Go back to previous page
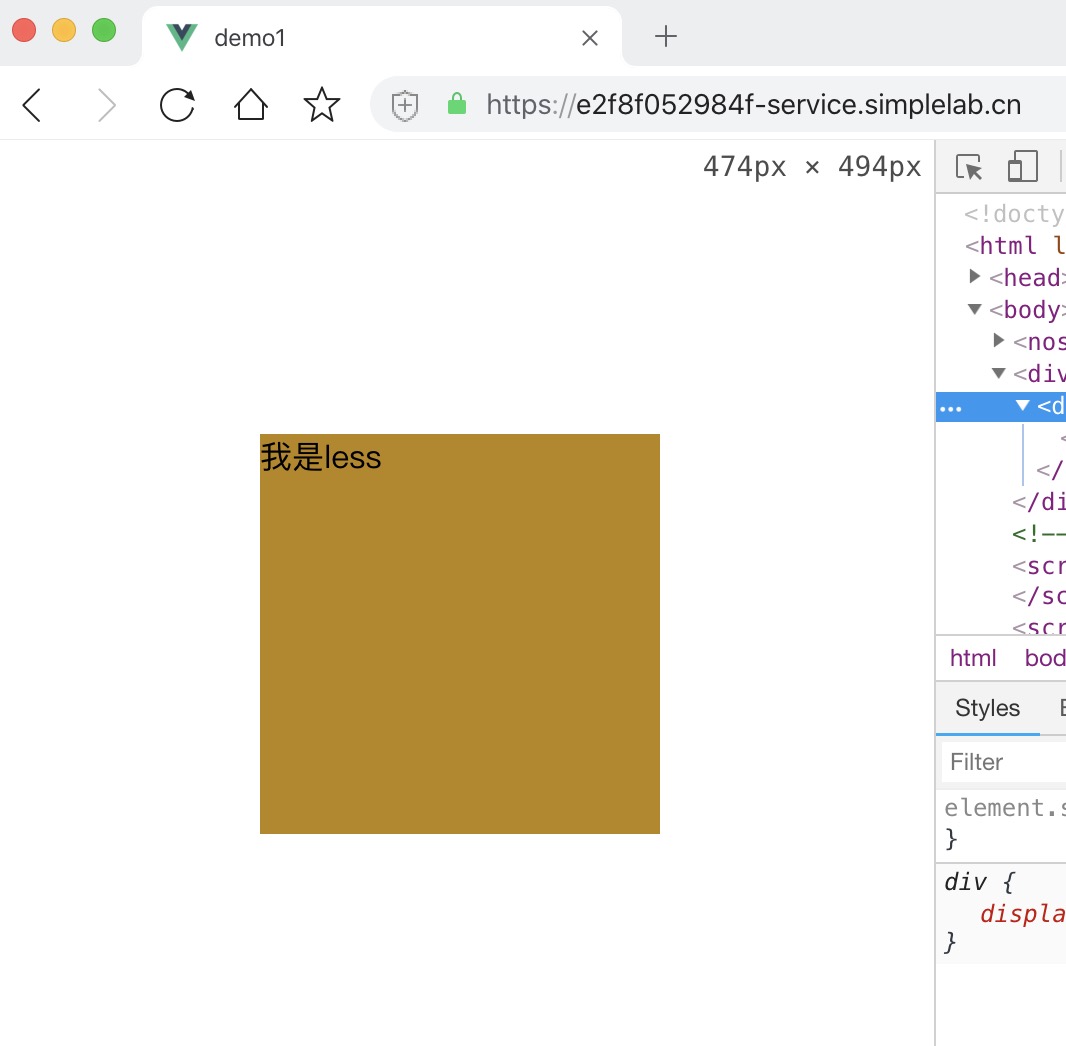Screen dimensions: 1066x1046 [32, 105]
